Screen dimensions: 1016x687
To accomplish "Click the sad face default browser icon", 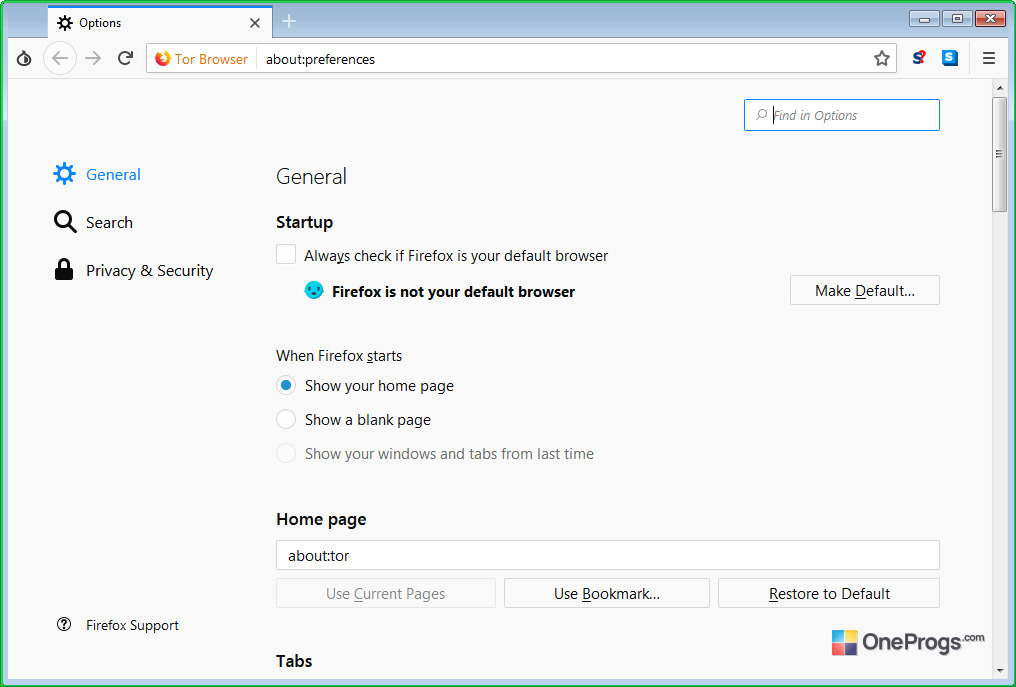I will (314, 290).
